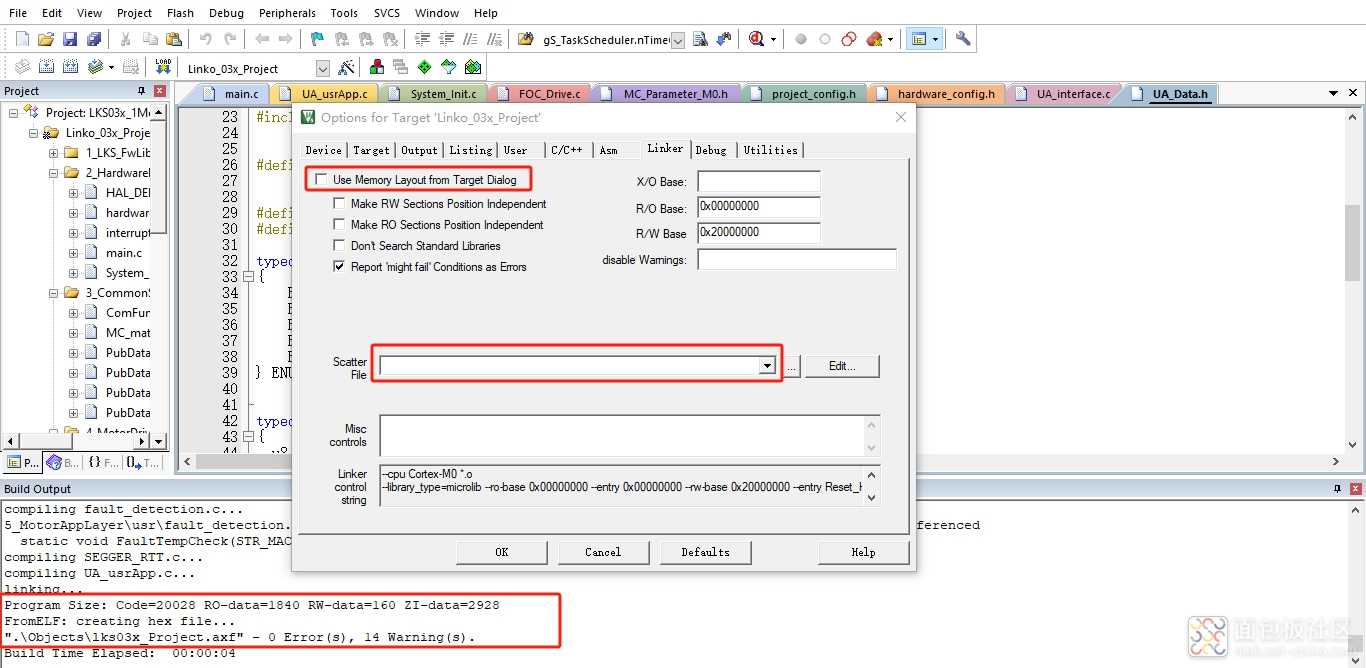Open the Scatter File dropdown
This screenshot has width=1366, height=668.
[767, 366]
